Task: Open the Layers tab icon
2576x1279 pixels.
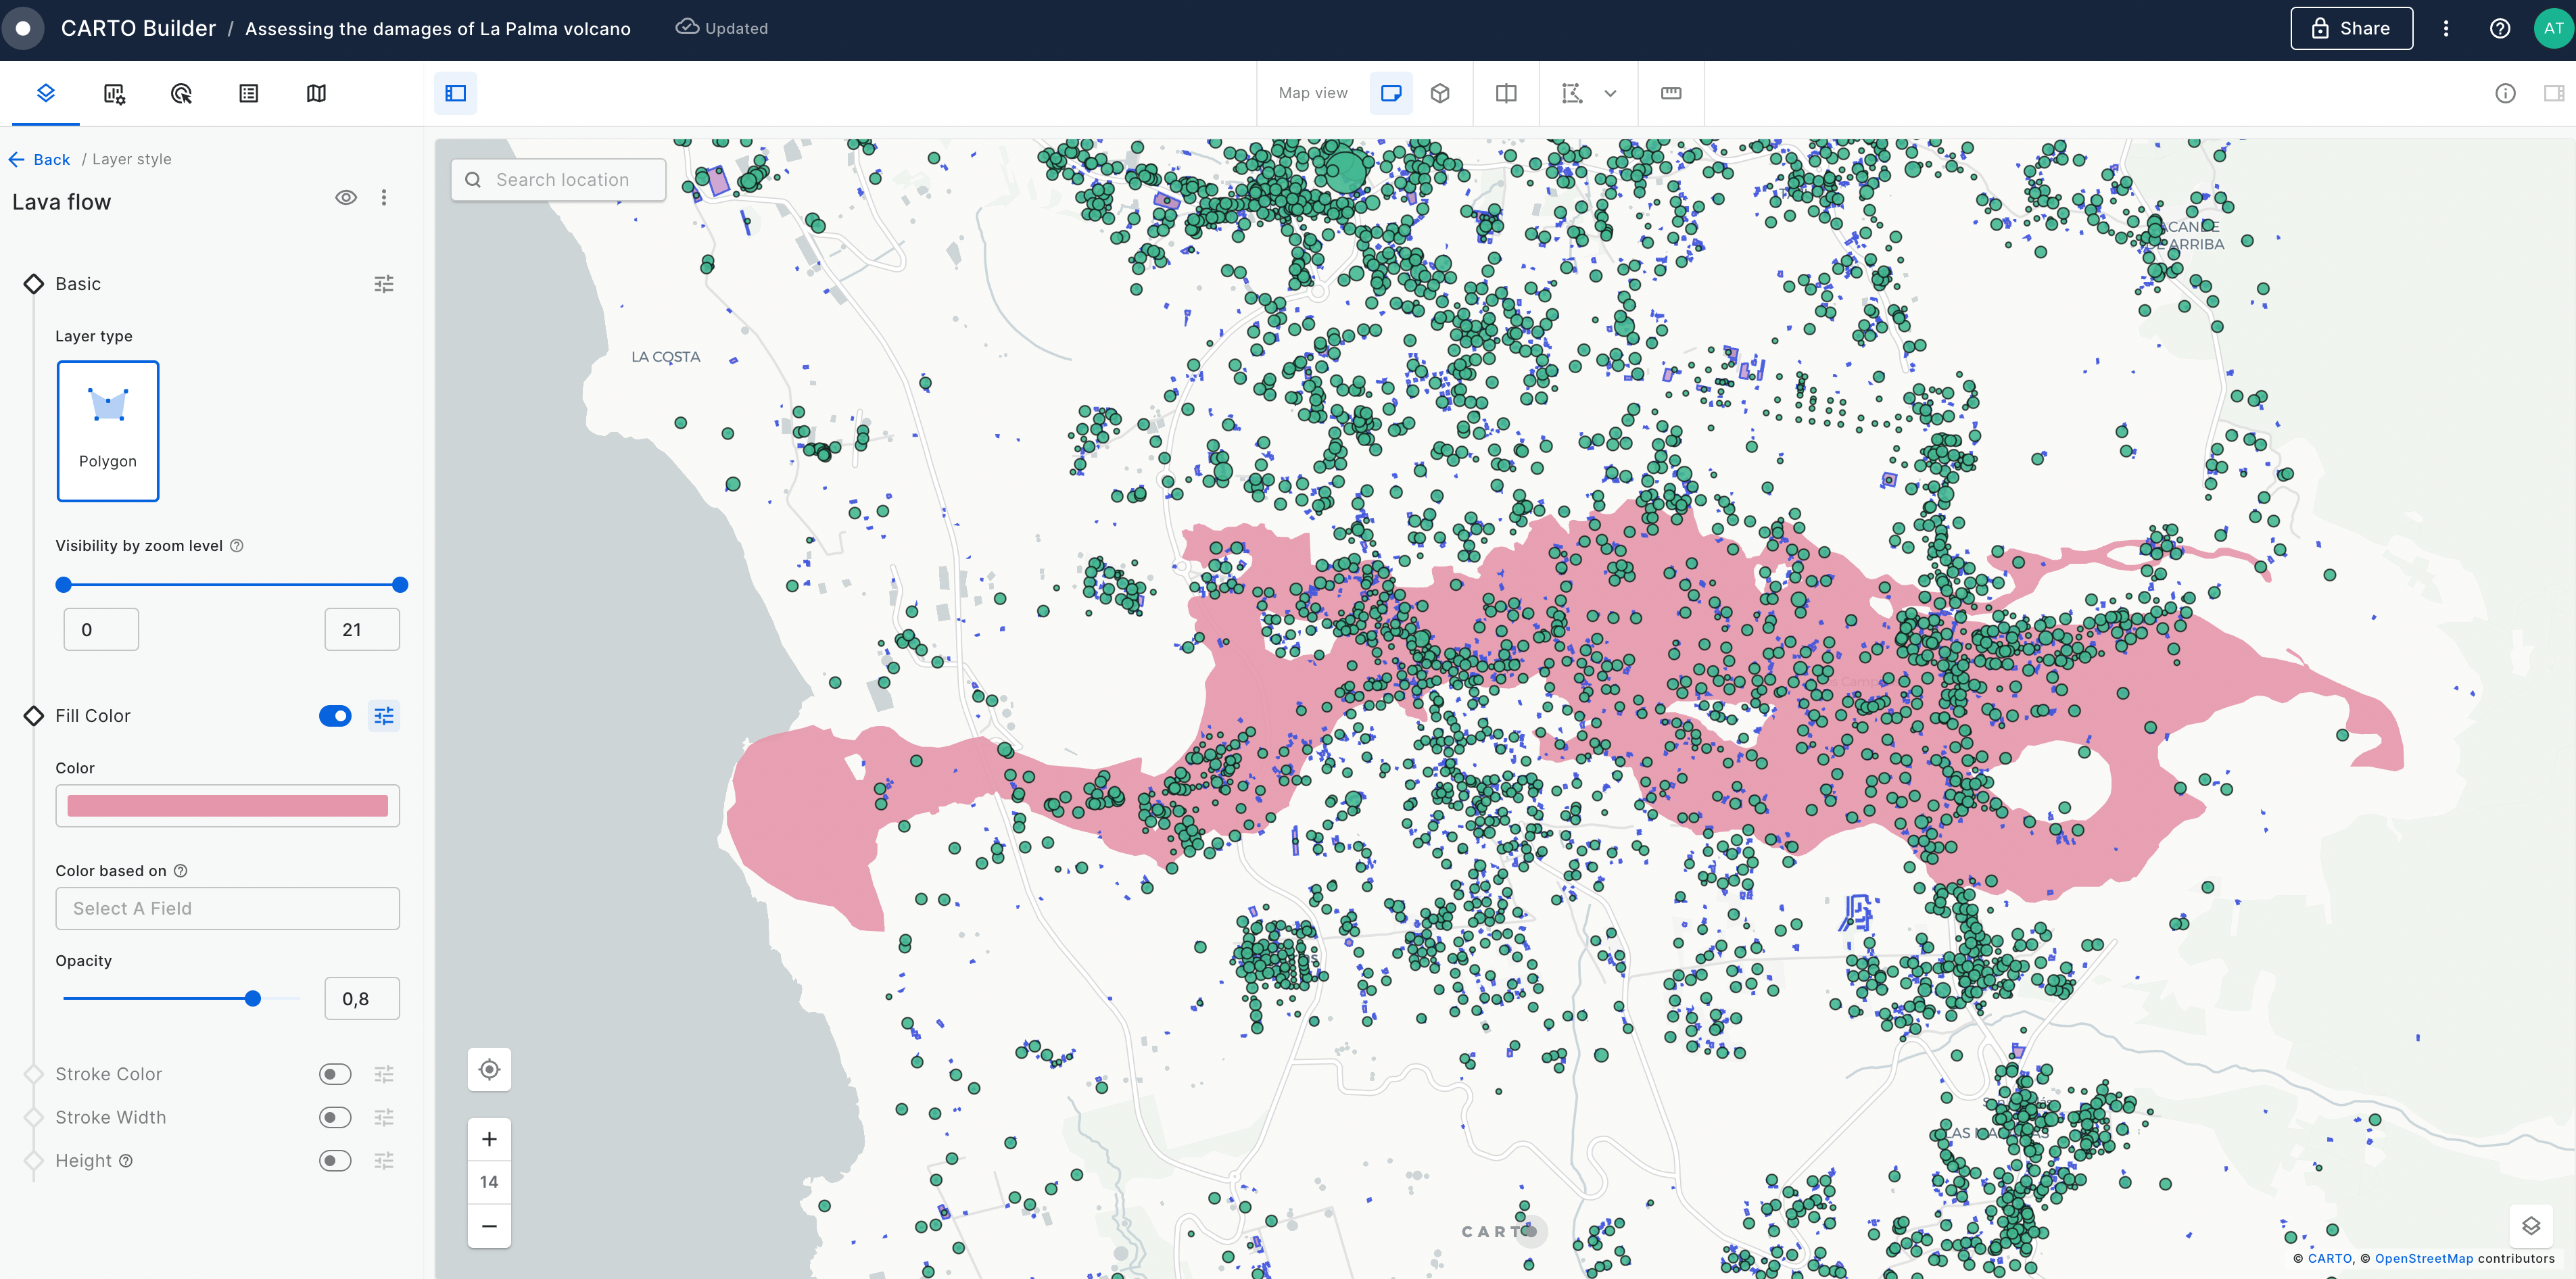Action: coord(46,93)
